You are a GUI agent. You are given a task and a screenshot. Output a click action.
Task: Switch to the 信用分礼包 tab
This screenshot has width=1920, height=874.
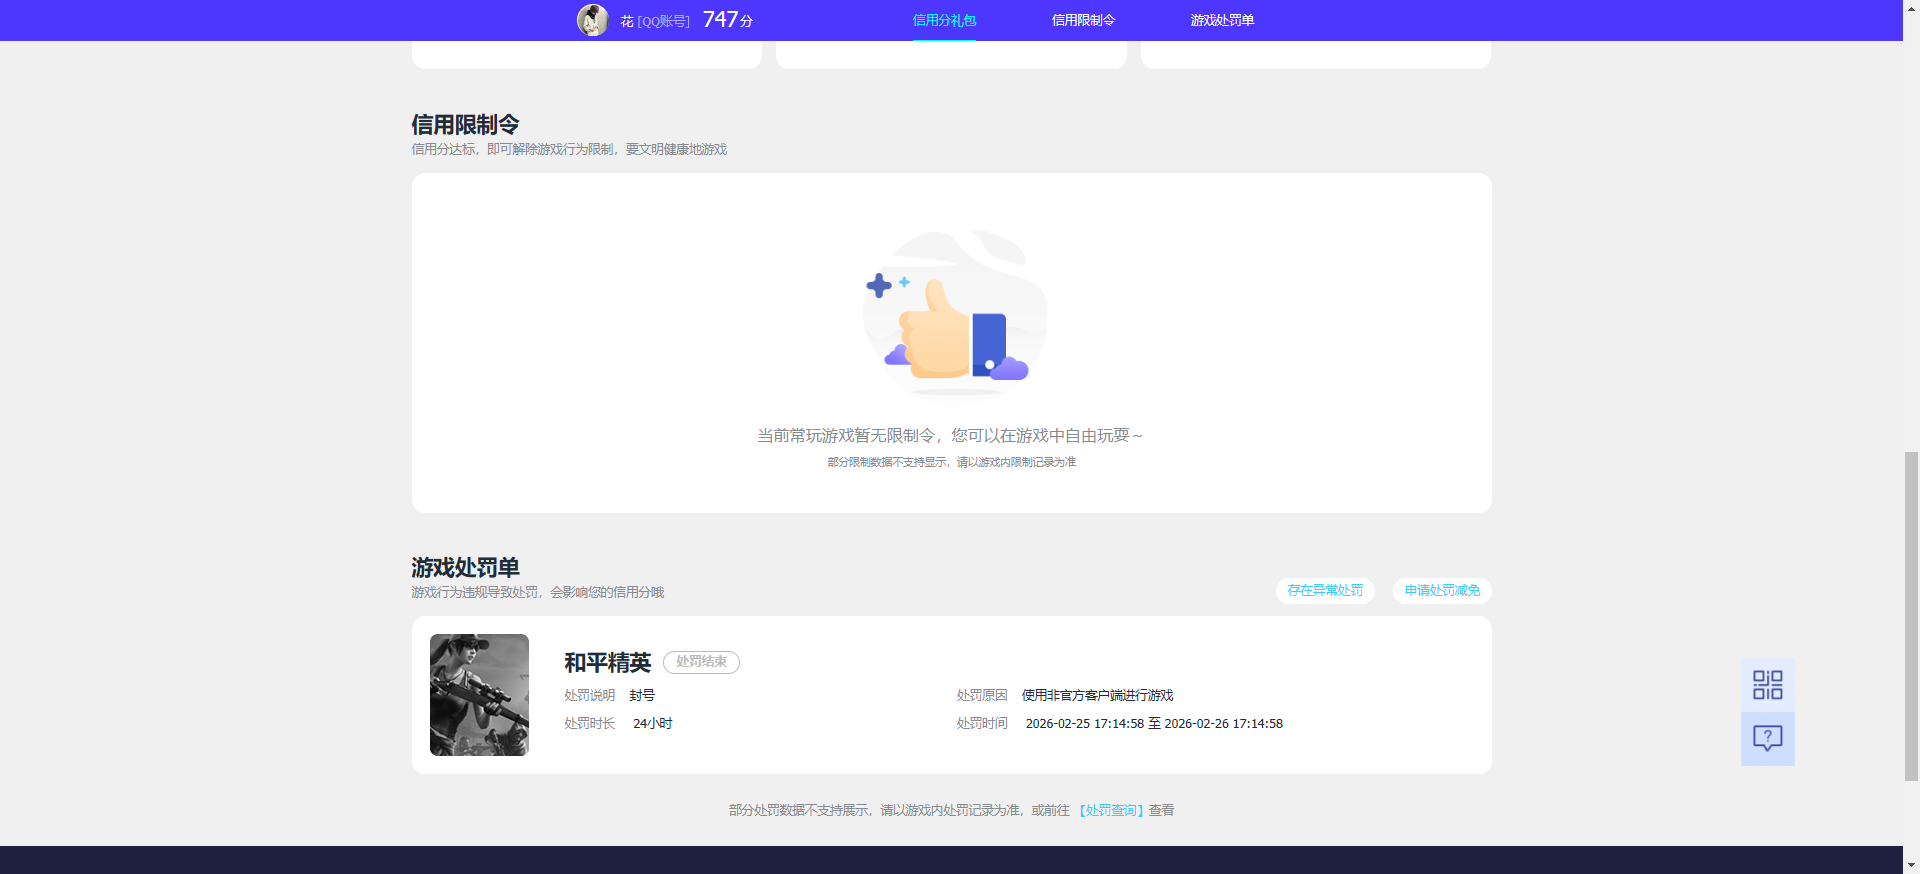tap(944, 20)
